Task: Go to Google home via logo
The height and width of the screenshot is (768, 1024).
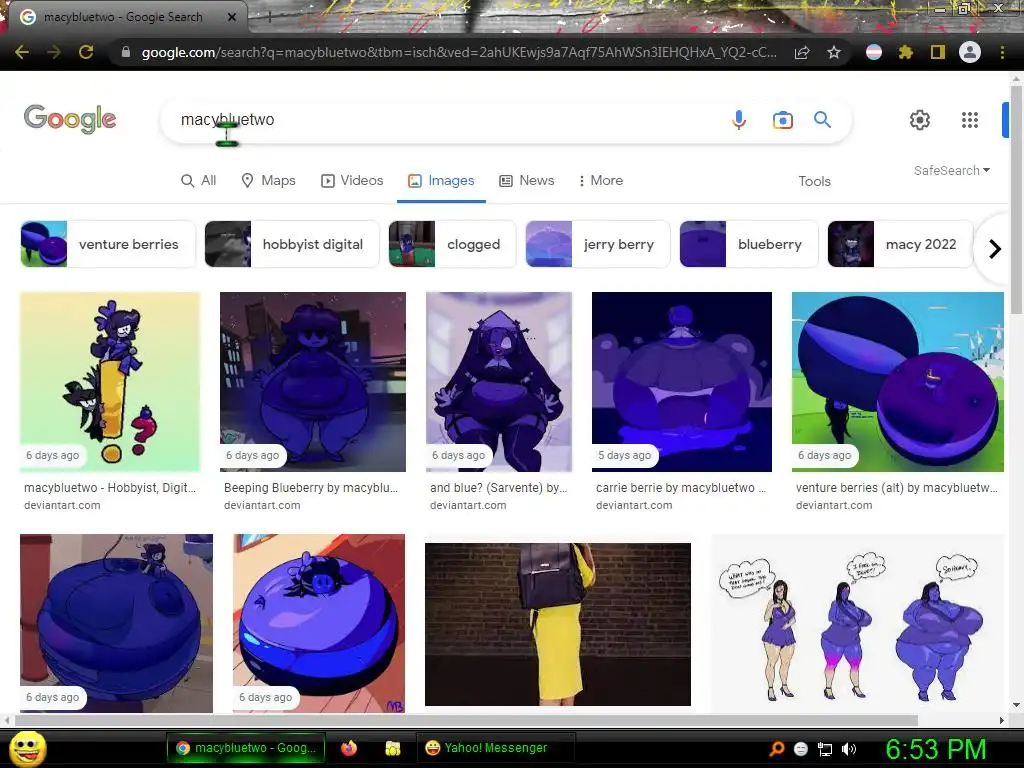Action: (x=70, y=119)
